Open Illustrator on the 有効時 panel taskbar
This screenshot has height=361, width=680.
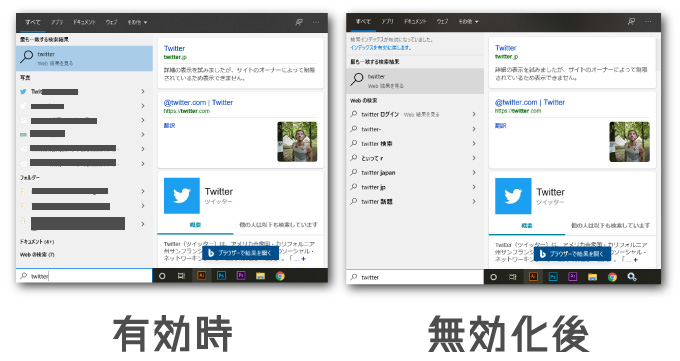click(x=202, y=276)
